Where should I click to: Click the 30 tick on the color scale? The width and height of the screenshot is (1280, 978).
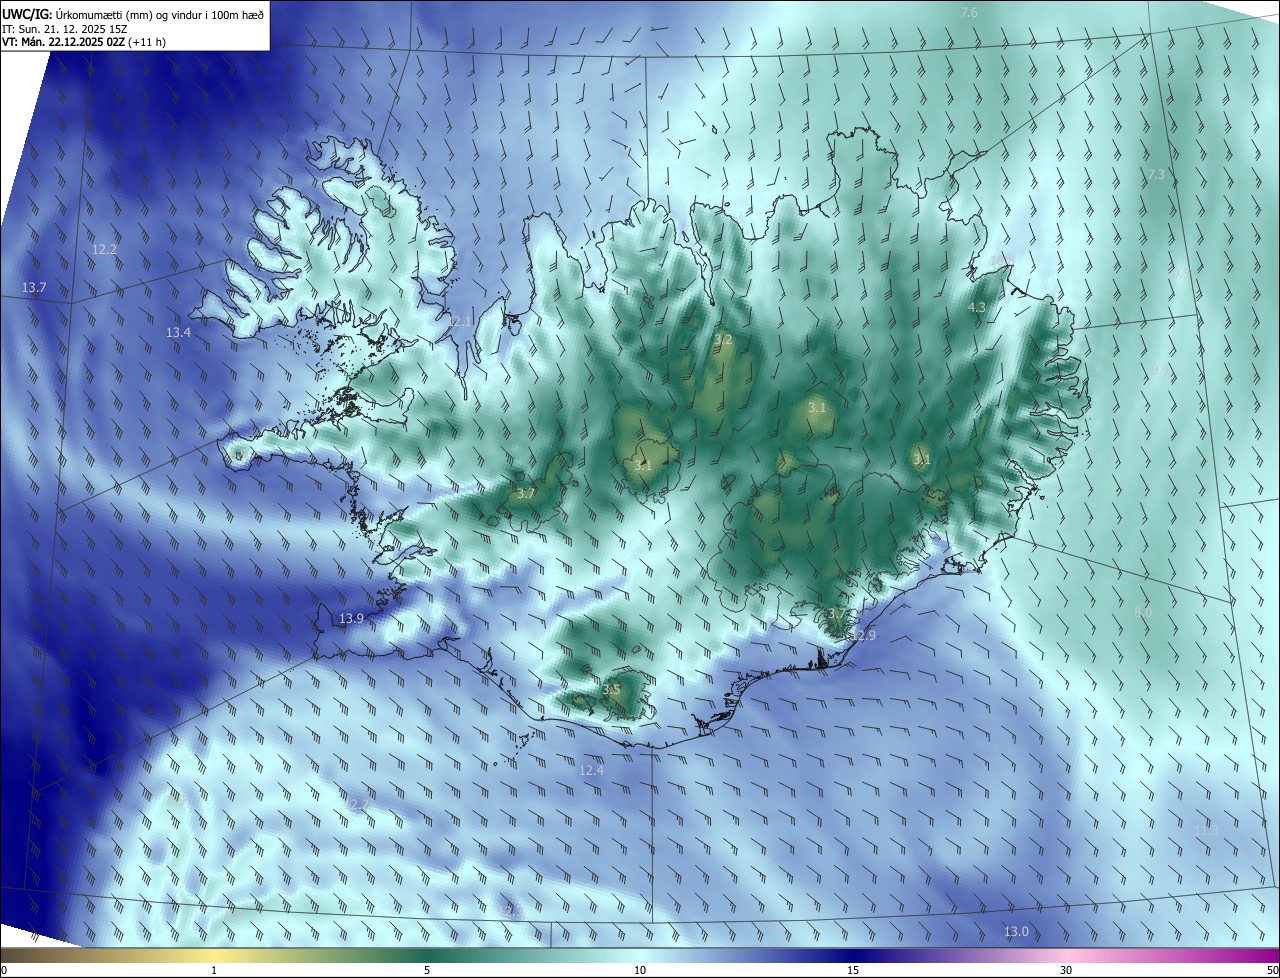[x=1066, y=970]
